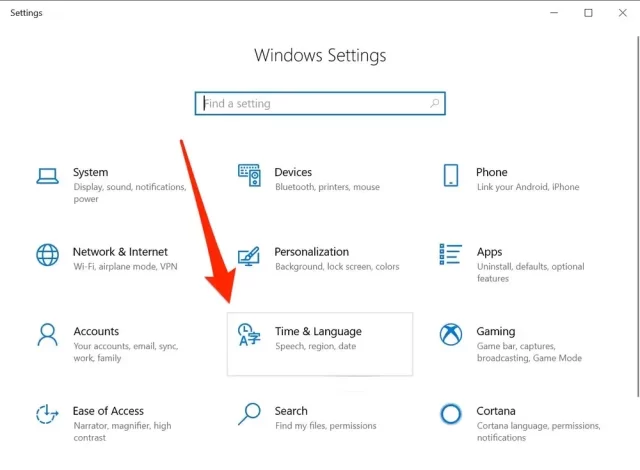Click 'Link your Android, iPhone' description
This screenshot has height=470, width=640.
point(528,187)
